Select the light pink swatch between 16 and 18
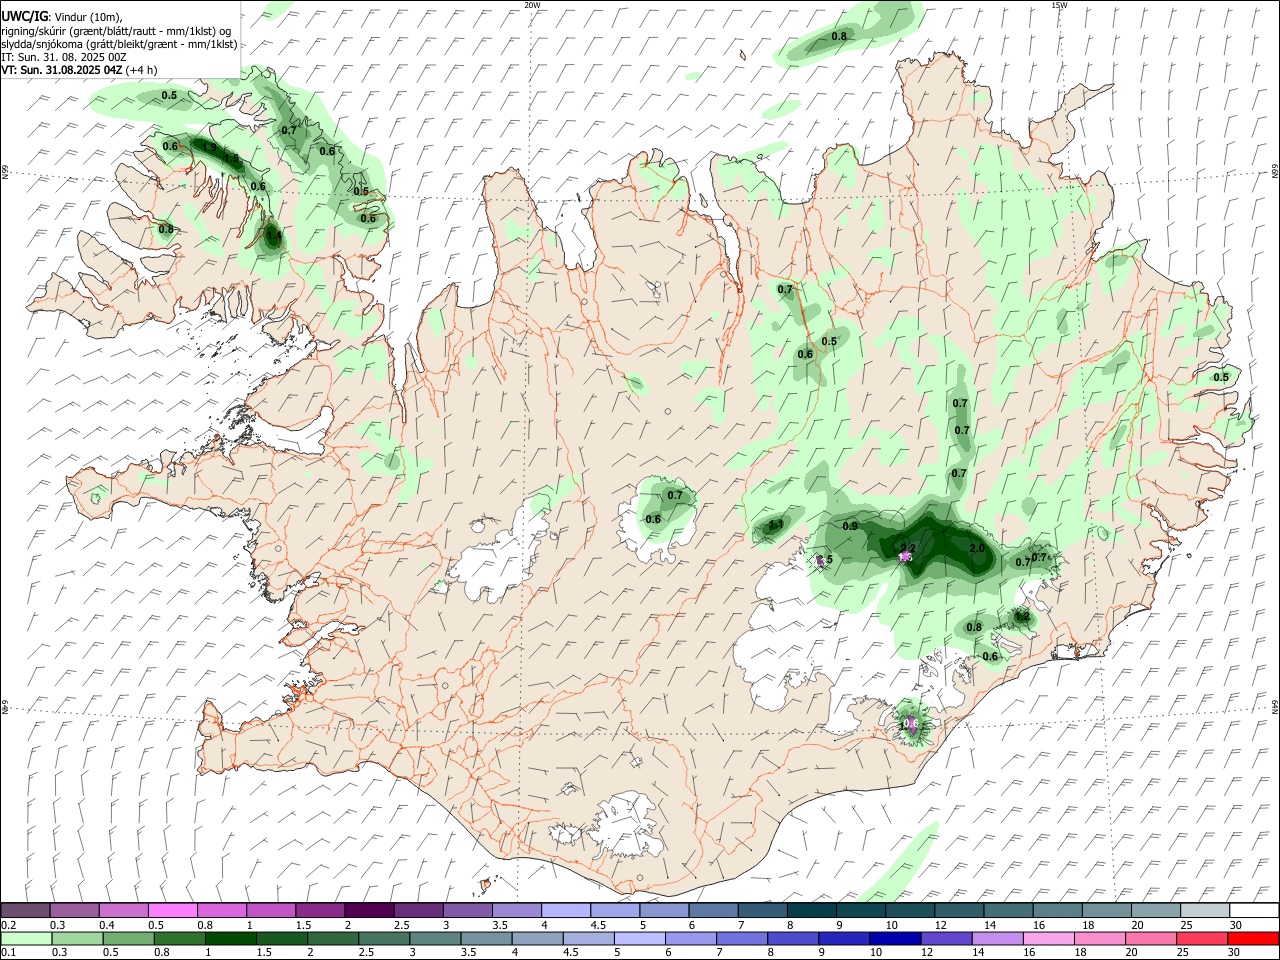This screenshot has height=960, width=1280. coord(1047,939)
